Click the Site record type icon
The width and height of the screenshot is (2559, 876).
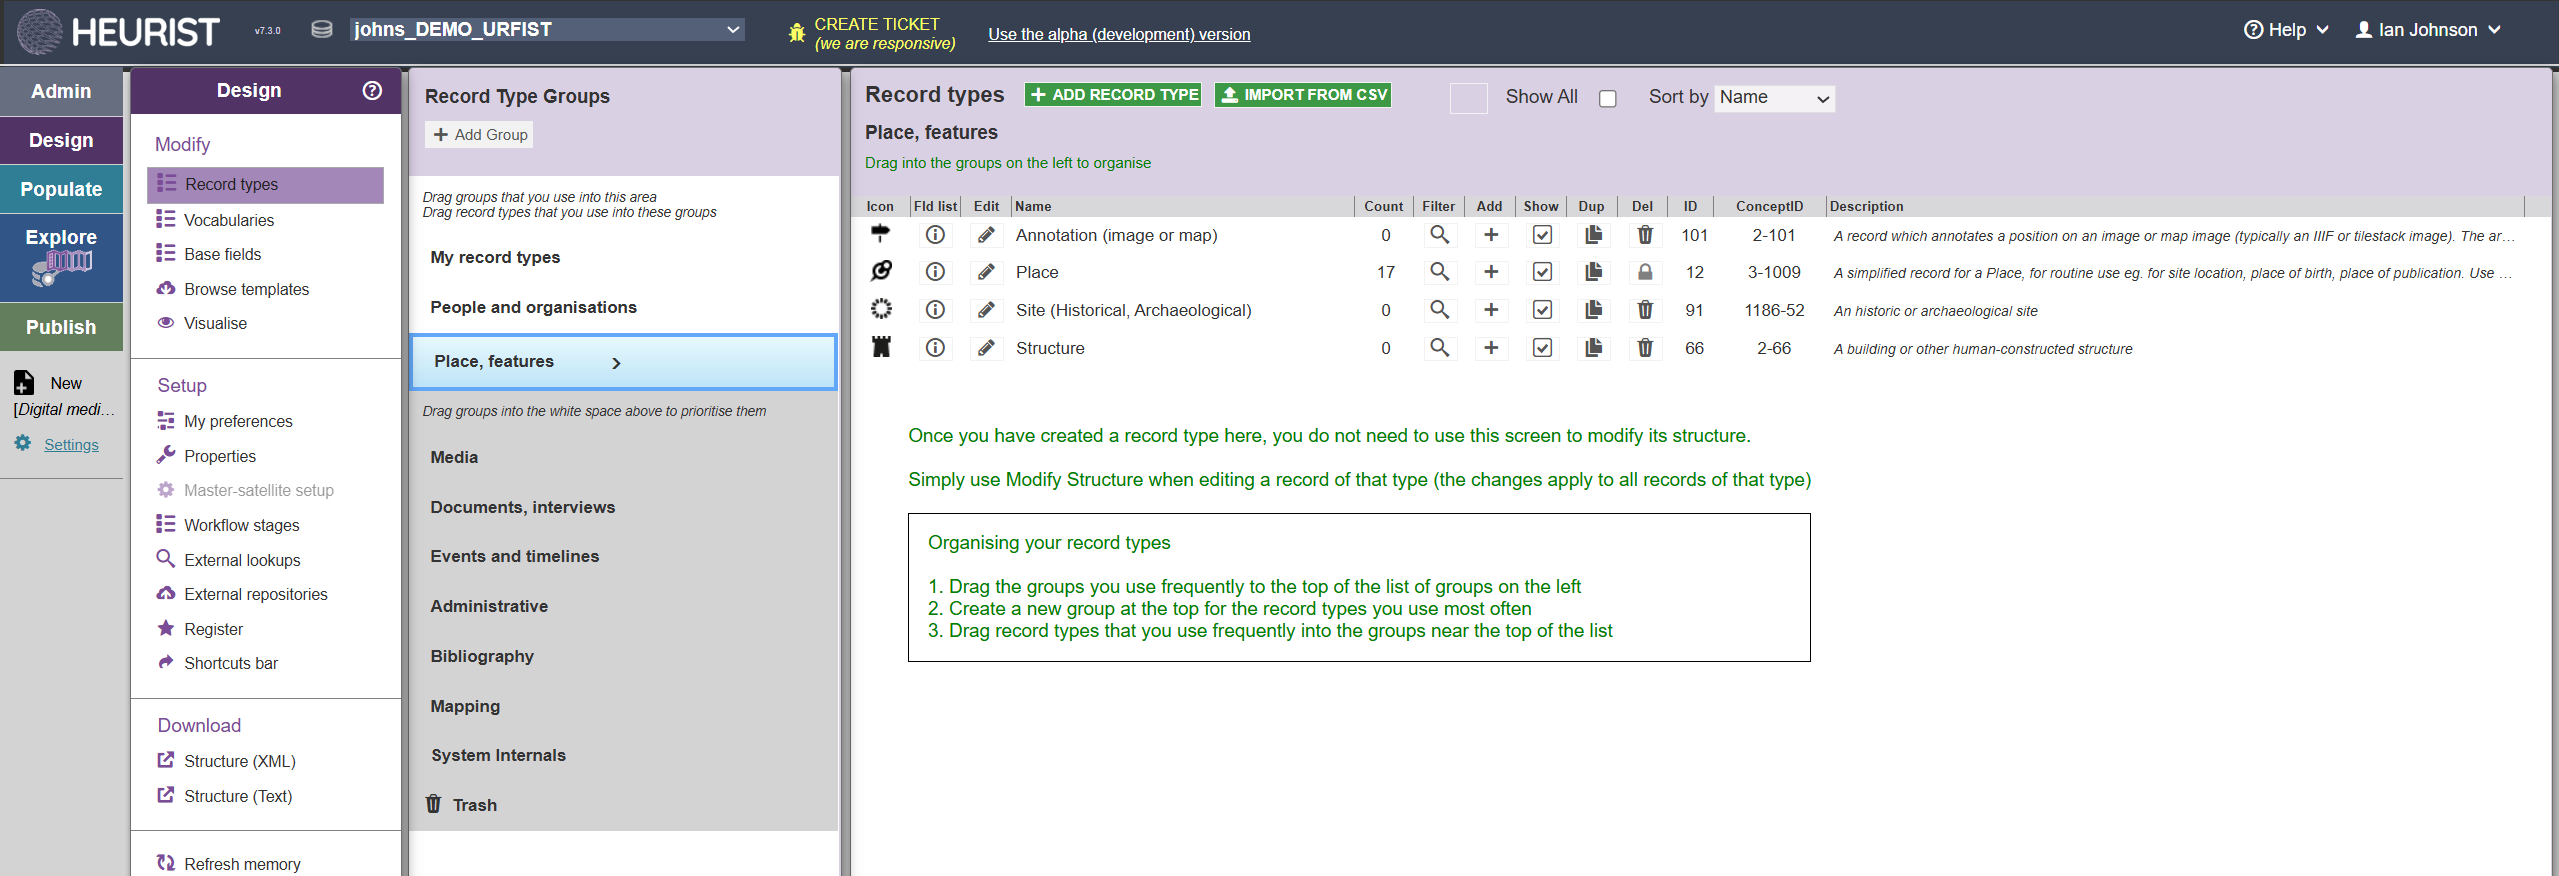[881, 309]
